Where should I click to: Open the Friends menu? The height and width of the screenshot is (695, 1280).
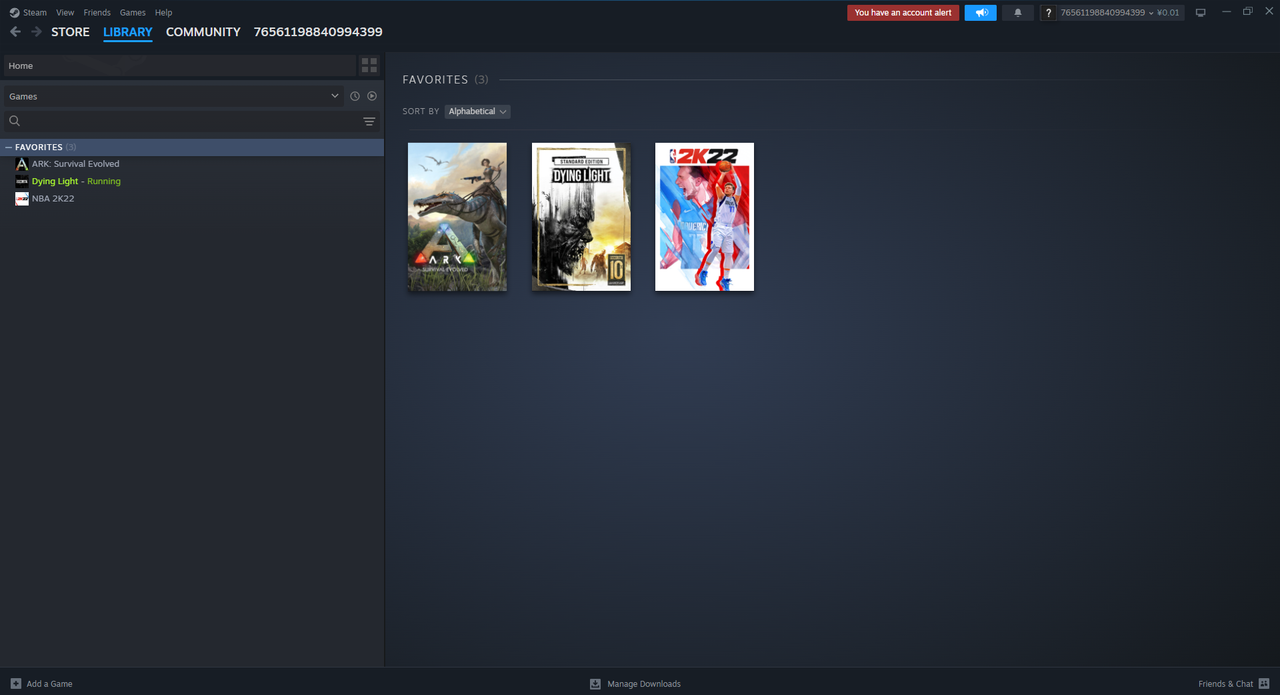pos(97,13)
